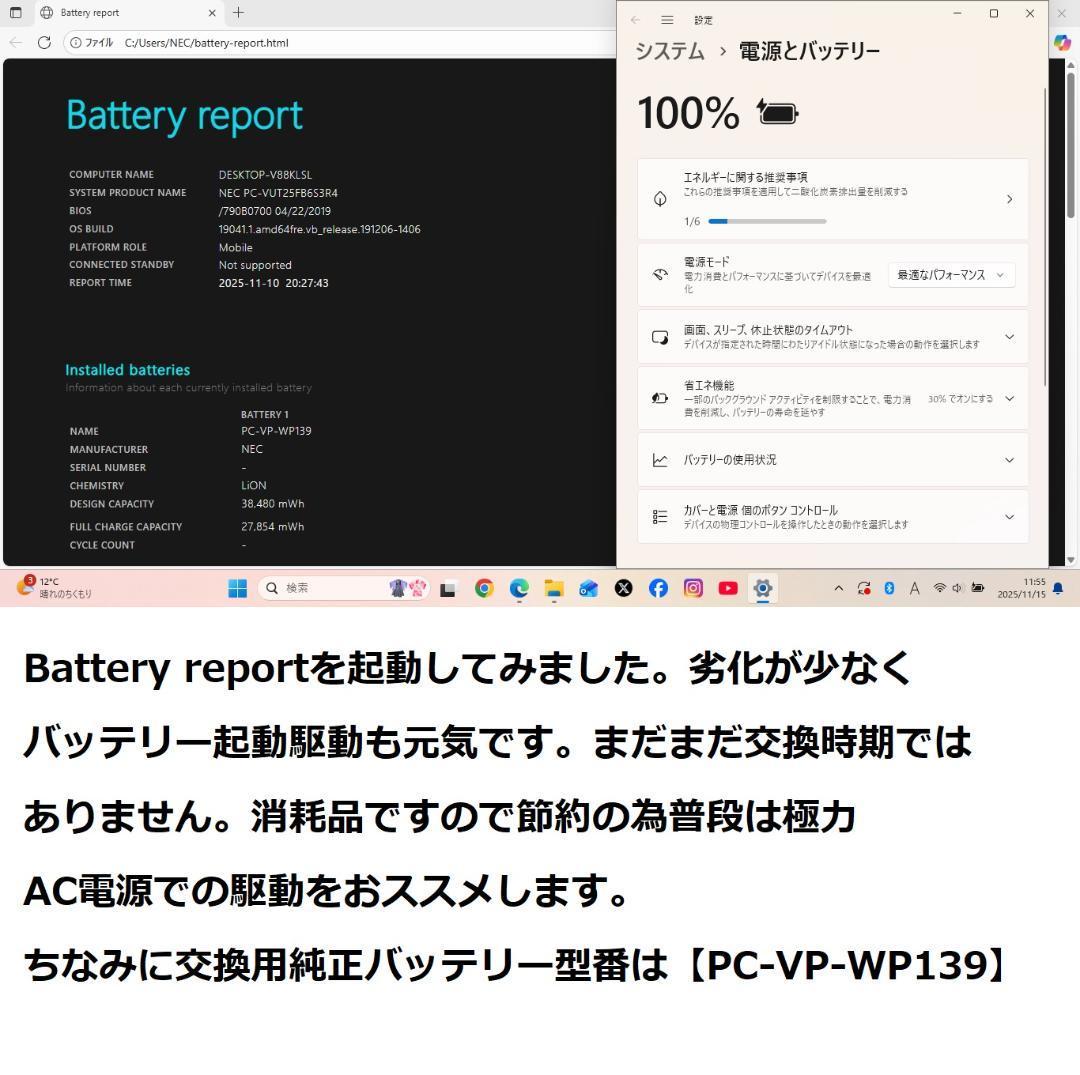Open the browser Copilot icon
Screen dimensions: 1080x1075
pos(1062,43)
